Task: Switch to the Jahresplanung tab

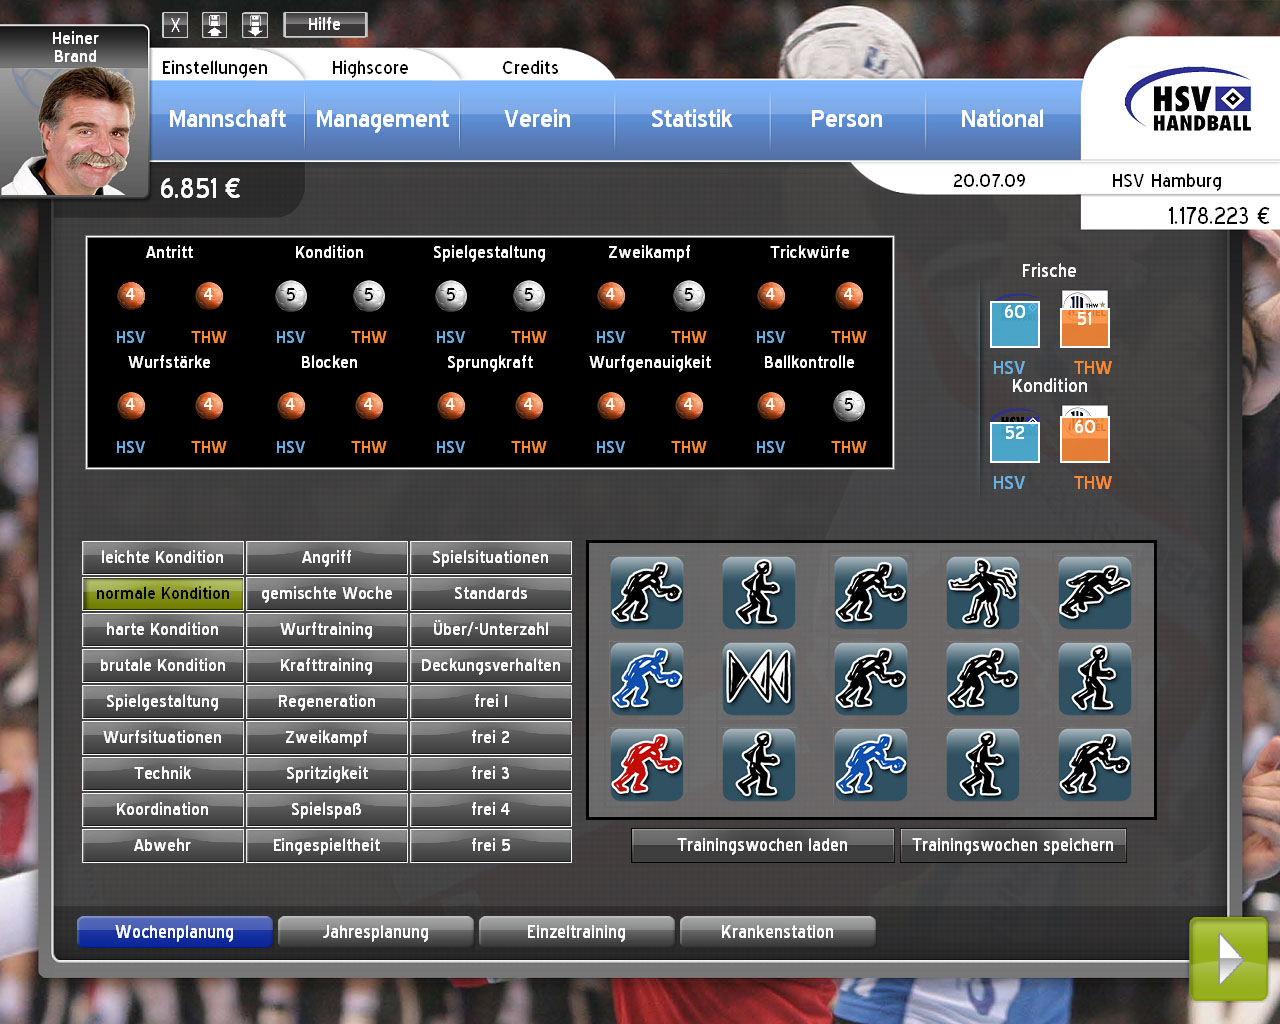Action: coord(375,932)
